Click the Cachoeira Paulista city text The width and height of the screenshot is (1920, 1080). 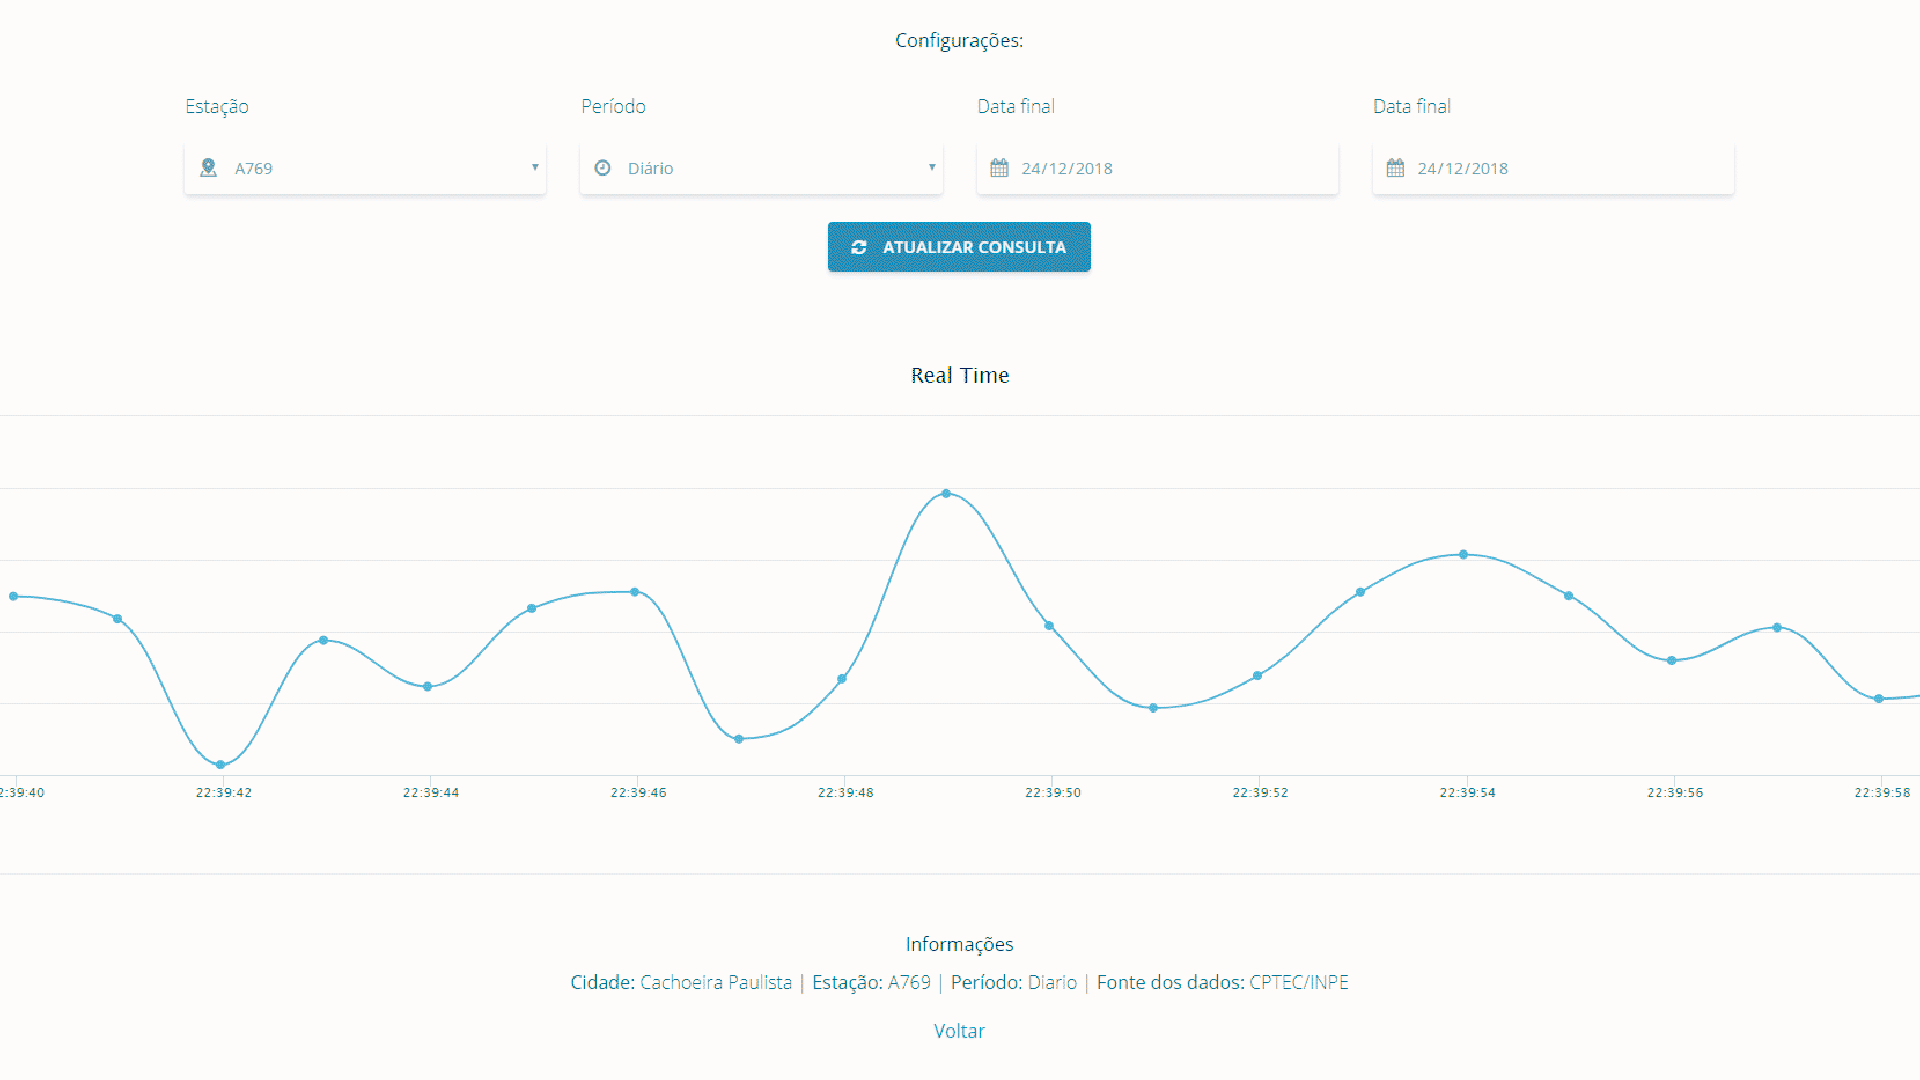(x=716, y=982)
